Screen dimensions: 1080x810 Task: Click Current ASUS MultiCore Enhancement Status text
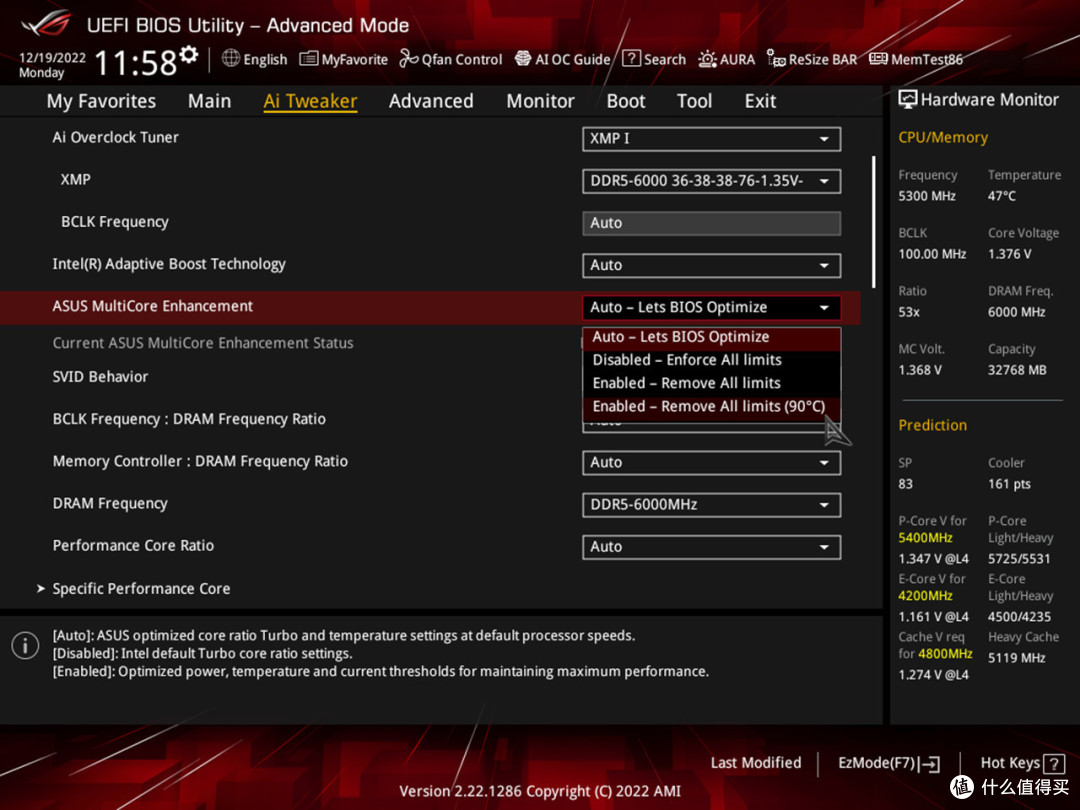tap(203, 343)
